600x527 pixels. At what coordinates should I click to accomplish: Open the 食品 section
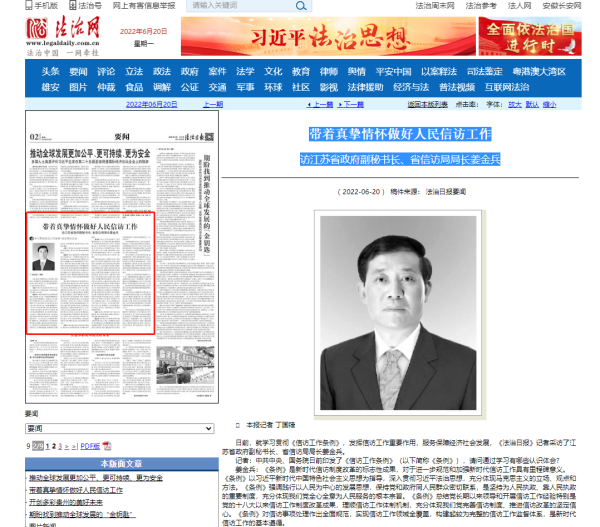coord(134,87)
